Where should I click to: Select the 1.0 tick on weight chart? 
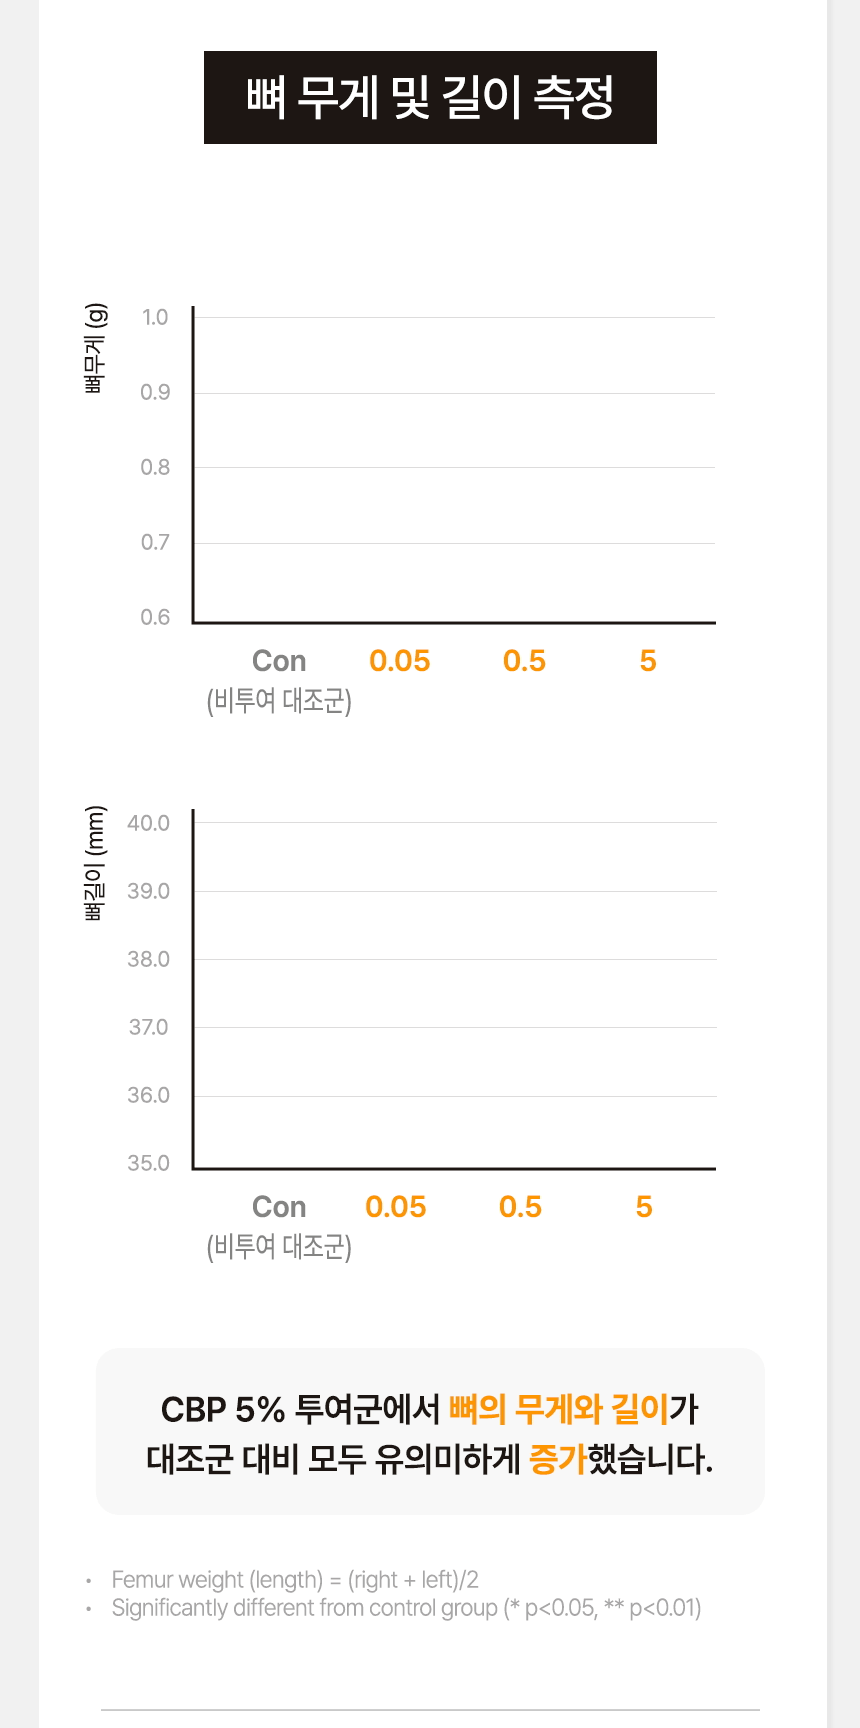(155, 318)
